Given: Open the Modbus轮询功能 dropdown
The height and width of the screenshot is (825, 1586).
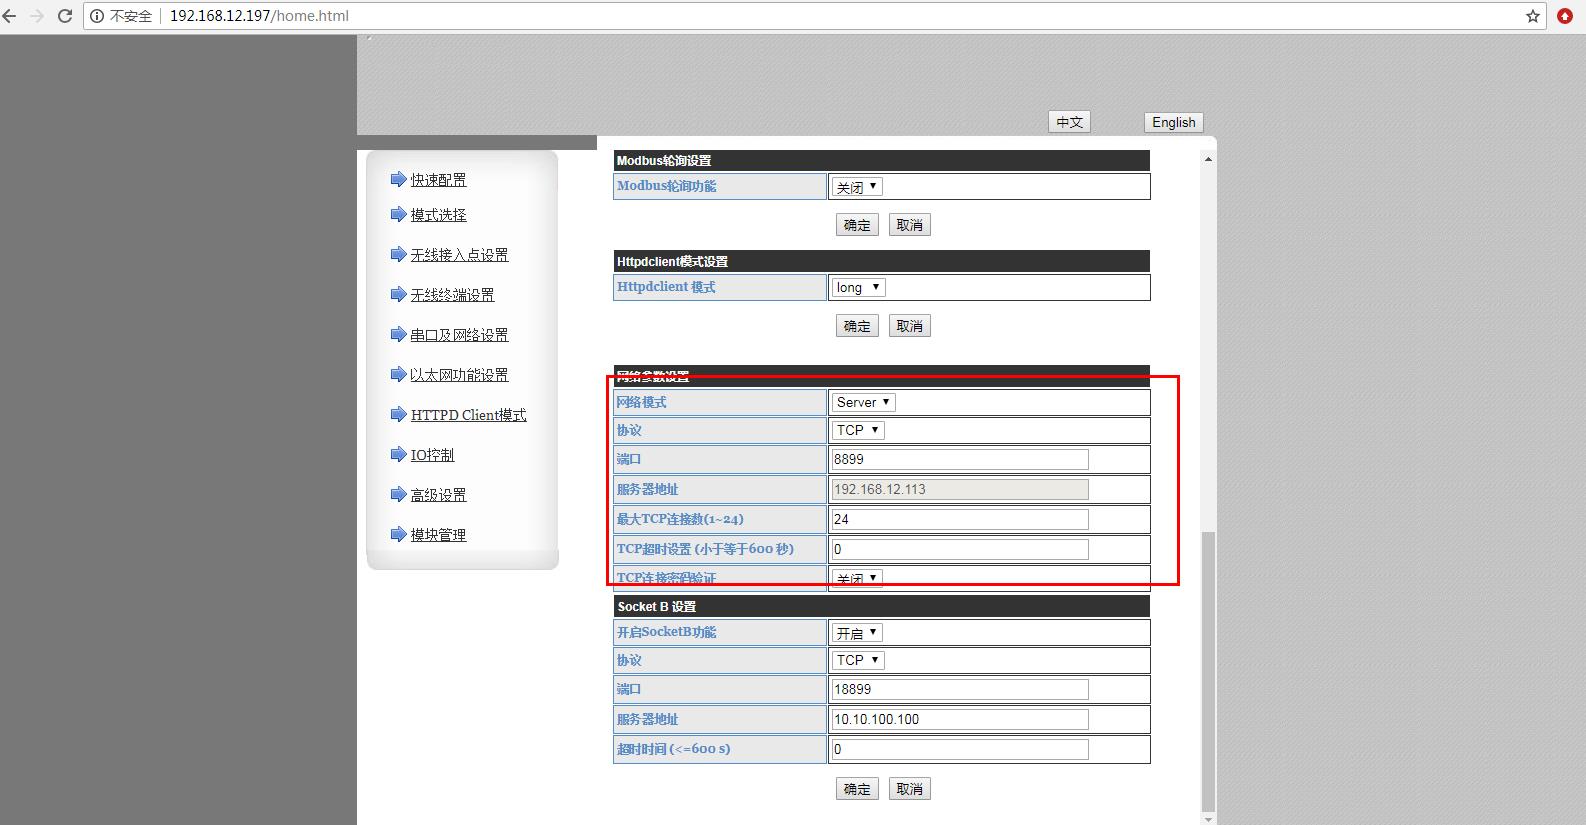Looking at the screenshot, I should tap(857, 187).
